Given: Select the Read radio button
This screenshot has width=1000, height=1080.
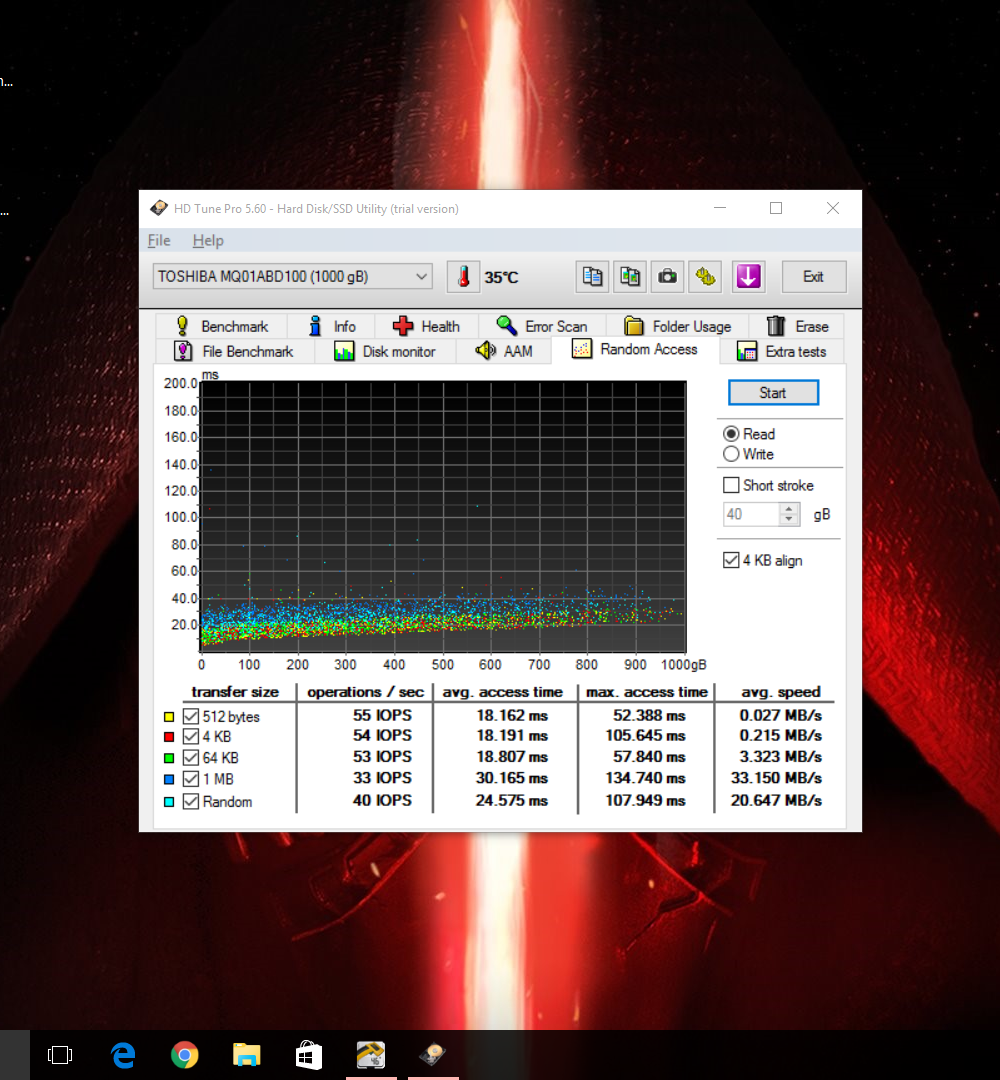Looking at the screenshot, I should 731,434.
